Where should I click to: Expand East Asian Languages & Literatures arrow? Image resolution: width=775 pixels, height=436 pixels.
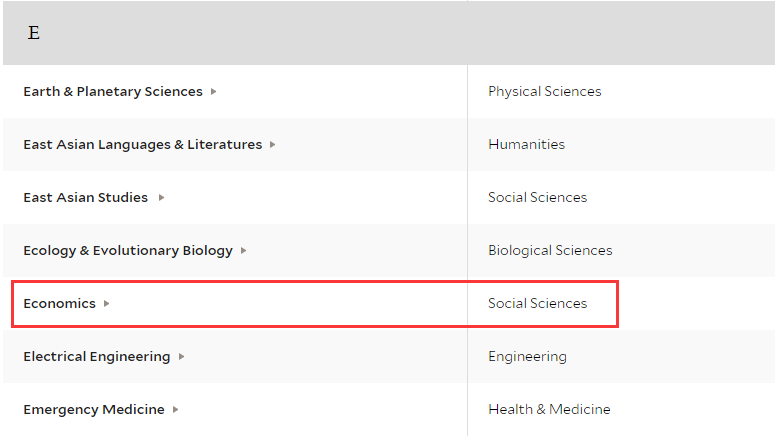point(272,145)
